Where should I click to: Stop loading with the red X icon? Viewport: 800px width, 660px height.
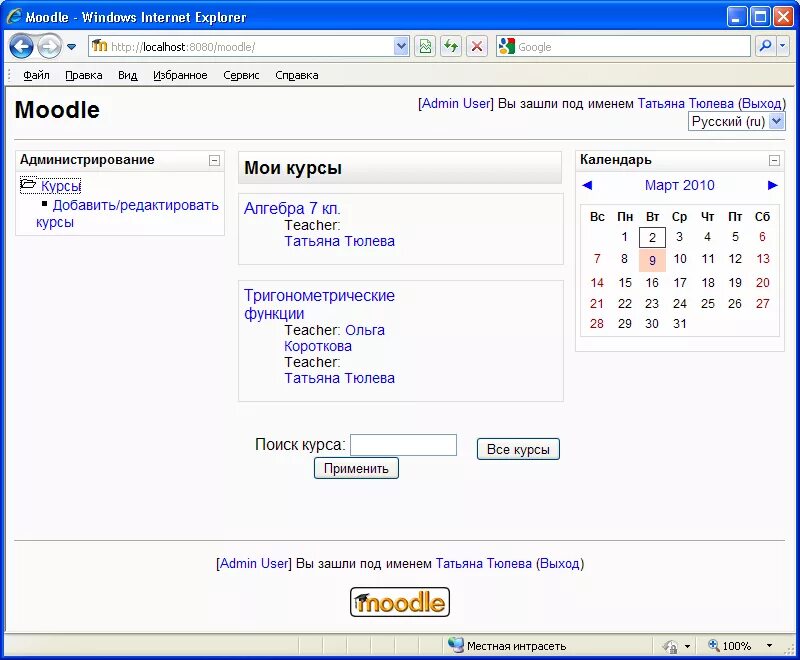click(477, 47)
